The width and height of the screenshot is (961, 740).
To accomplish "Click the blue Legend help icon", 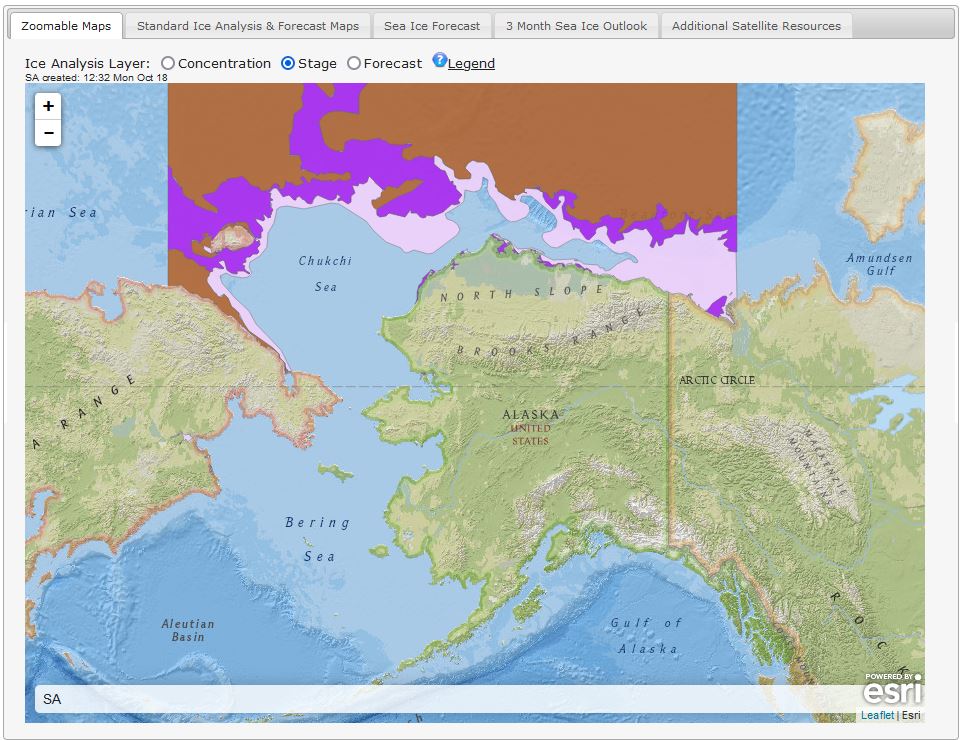I will 439,61.
